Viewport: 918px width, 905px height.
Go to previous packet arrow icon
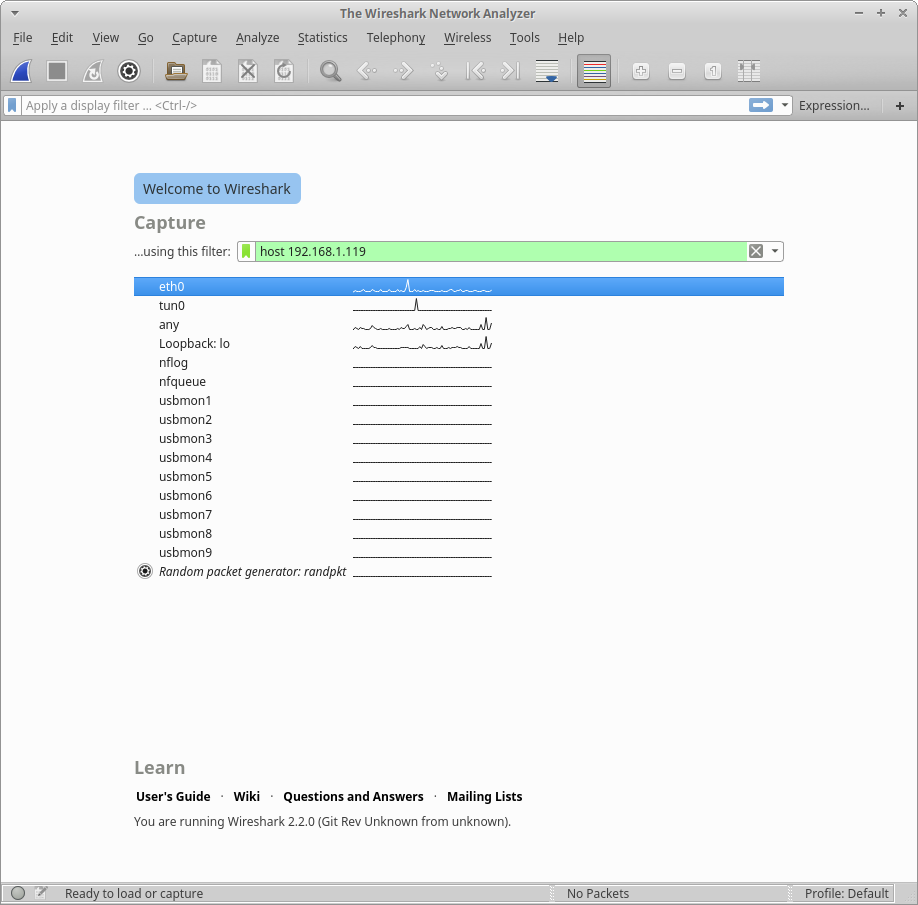(x=367, y=71)
